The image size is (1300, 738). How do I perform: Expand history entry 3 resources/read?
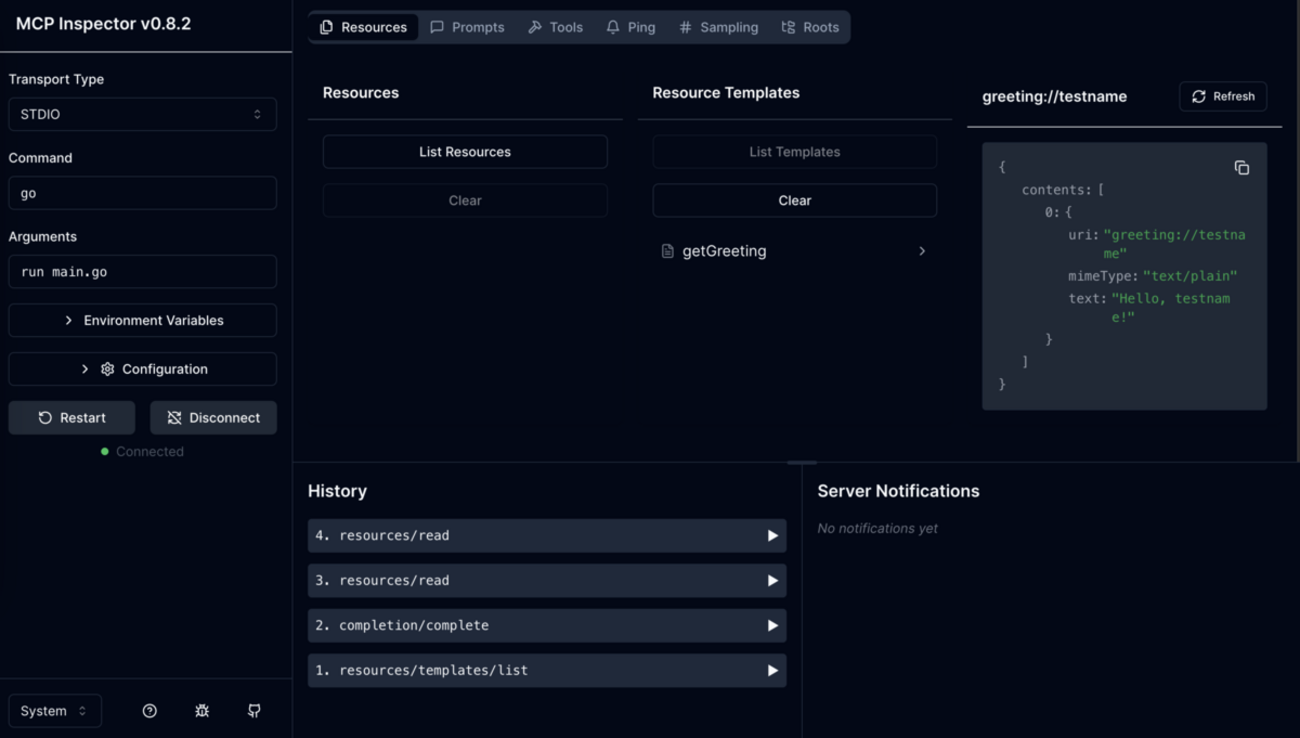pyautogui.click(x=547, y=581)
